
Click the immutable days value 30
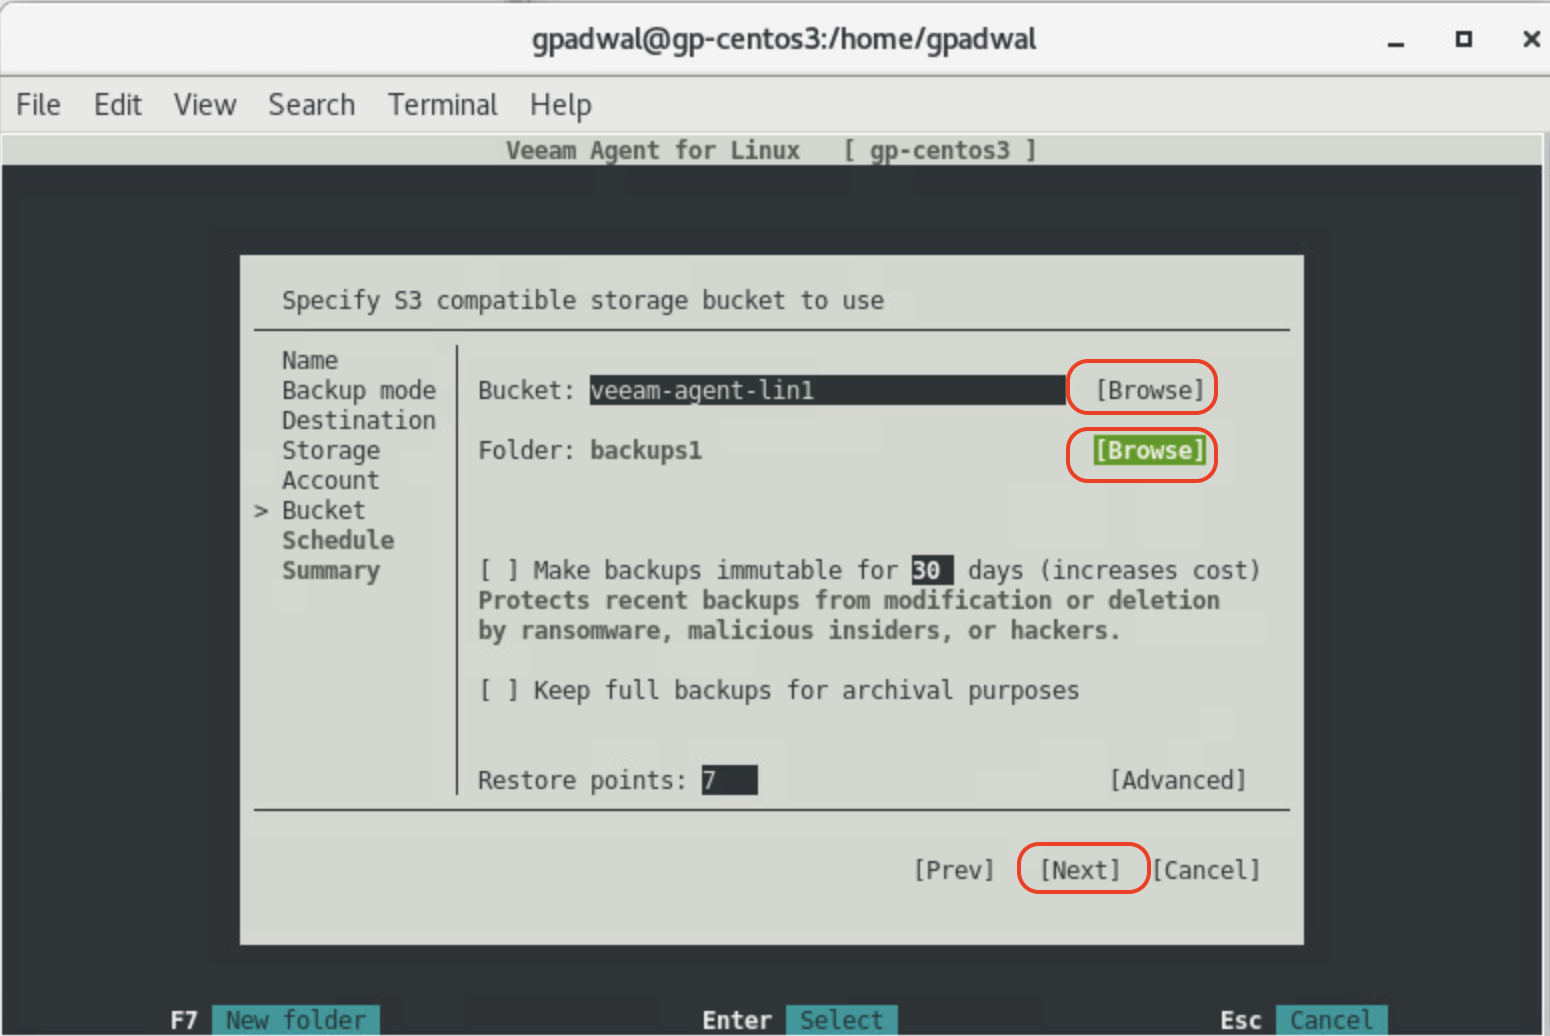click(x=932, y=570)
